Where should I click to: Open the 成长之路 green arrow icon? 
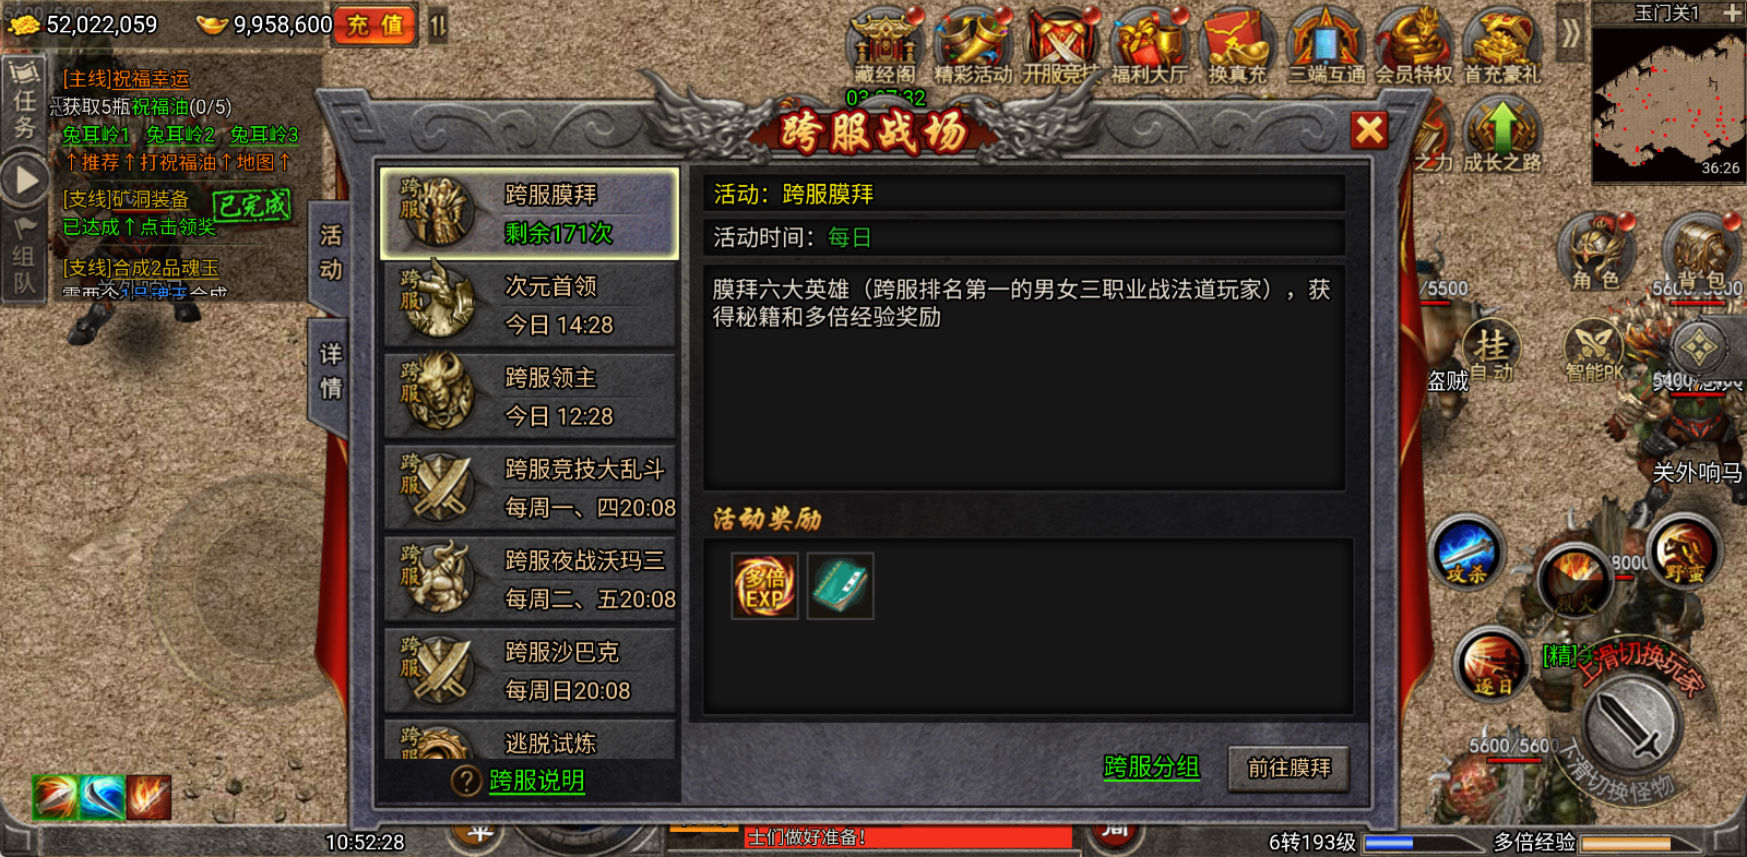pos(1502,135)
